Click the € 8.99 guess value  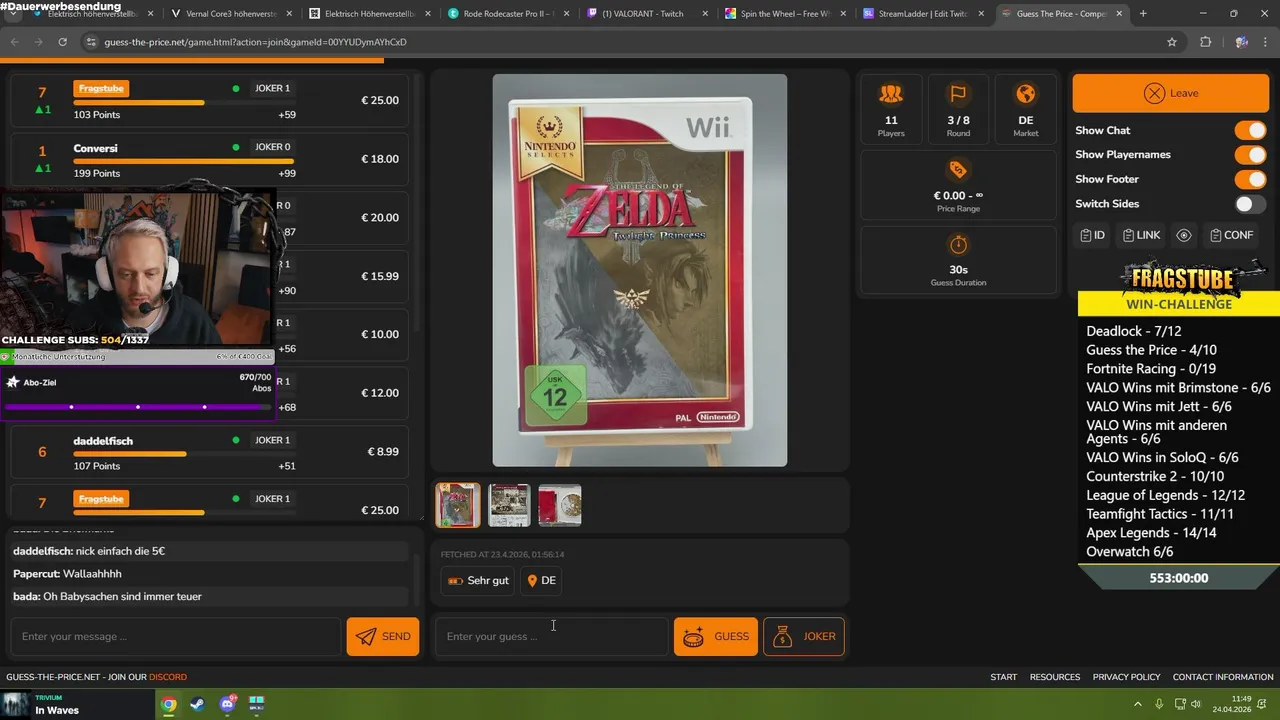tap(383, 452)
